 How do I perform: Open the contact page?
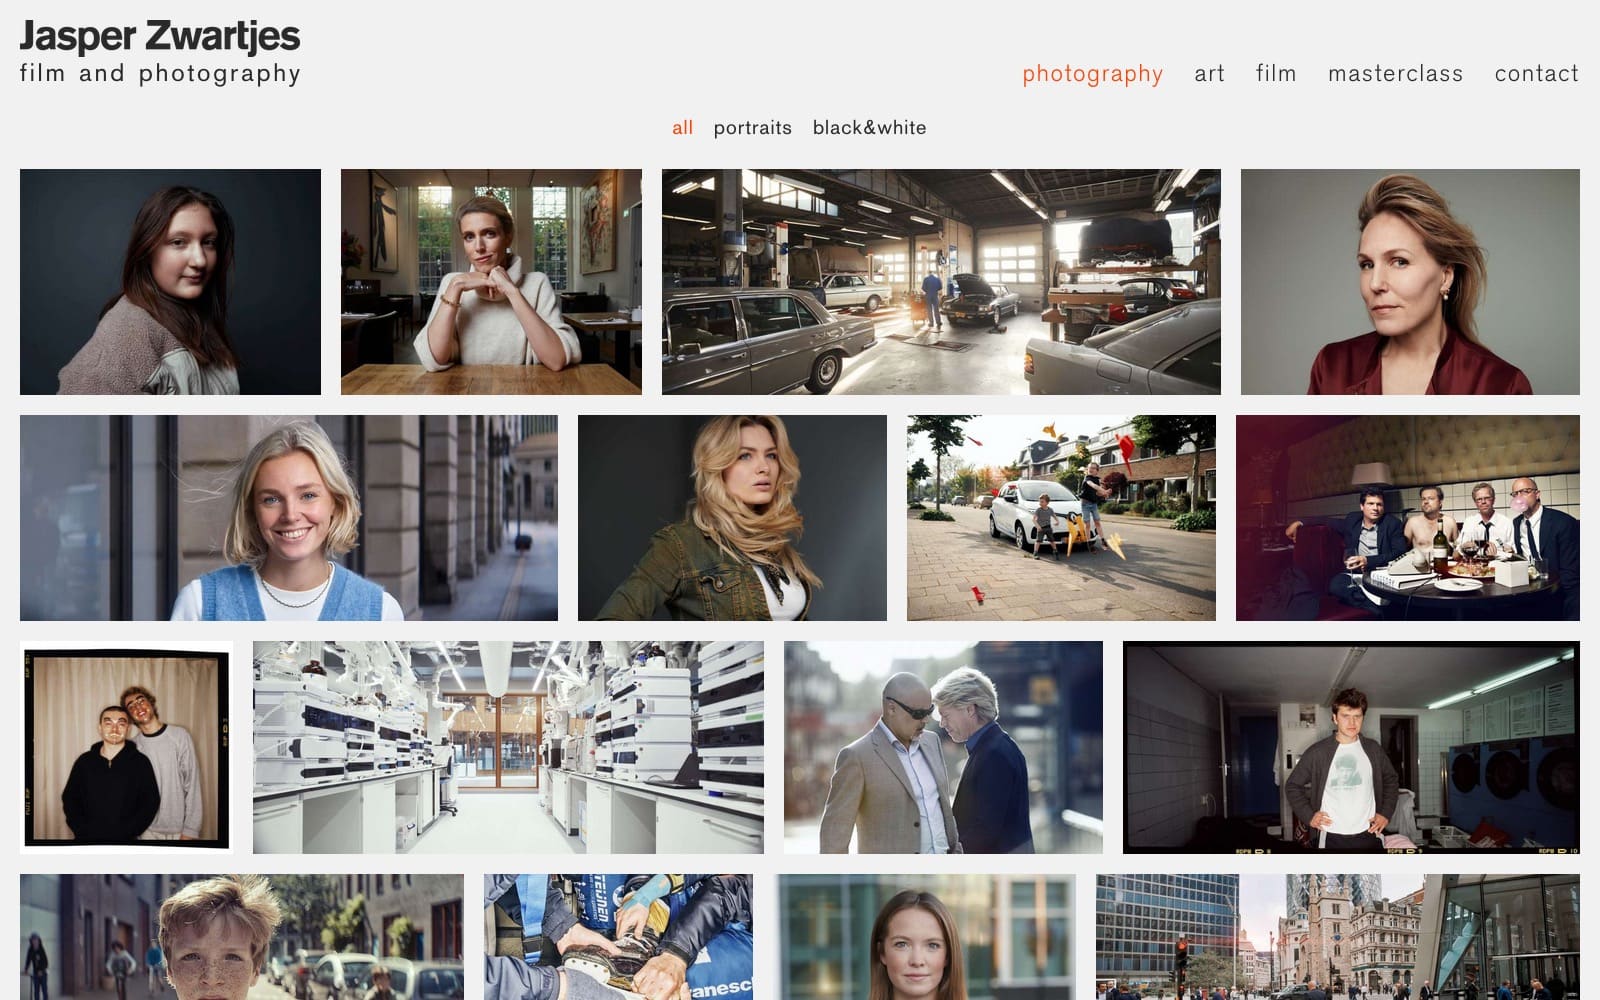tap(1536, 74)
